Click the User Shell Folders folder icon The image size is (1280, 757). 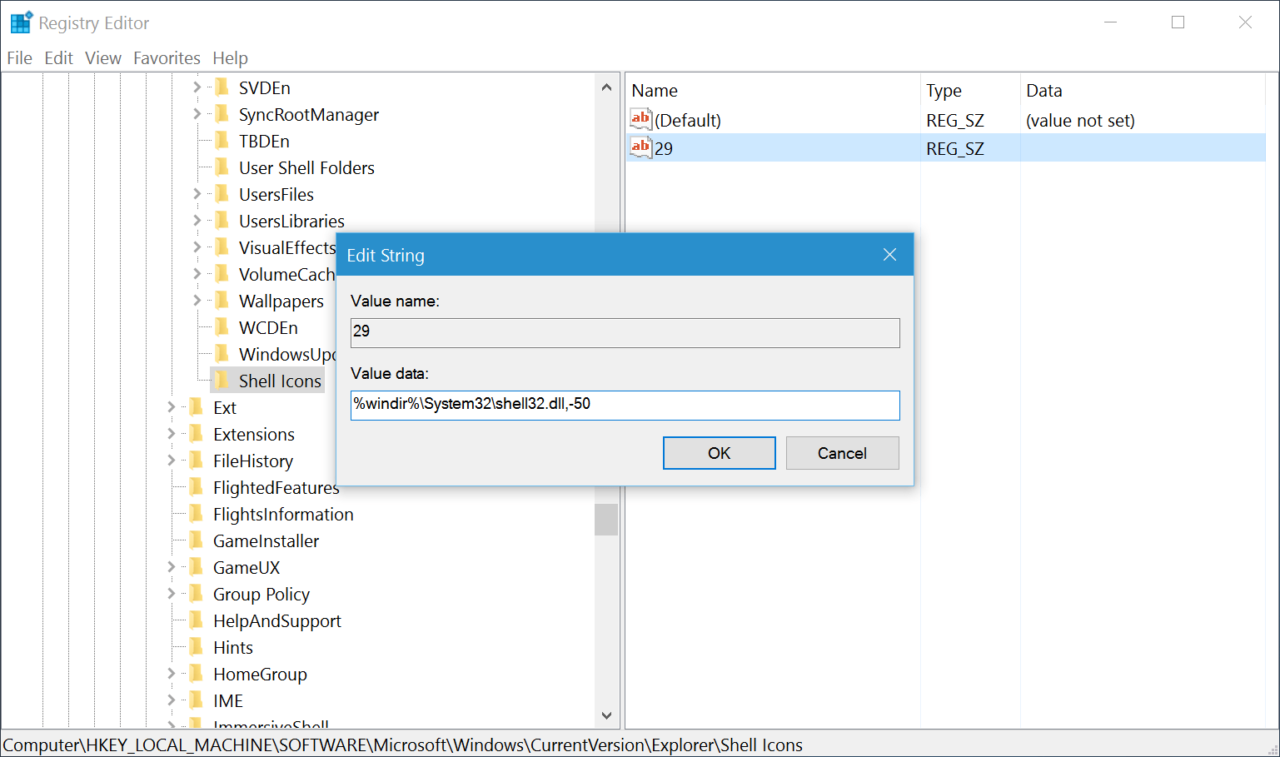point(222,167)
